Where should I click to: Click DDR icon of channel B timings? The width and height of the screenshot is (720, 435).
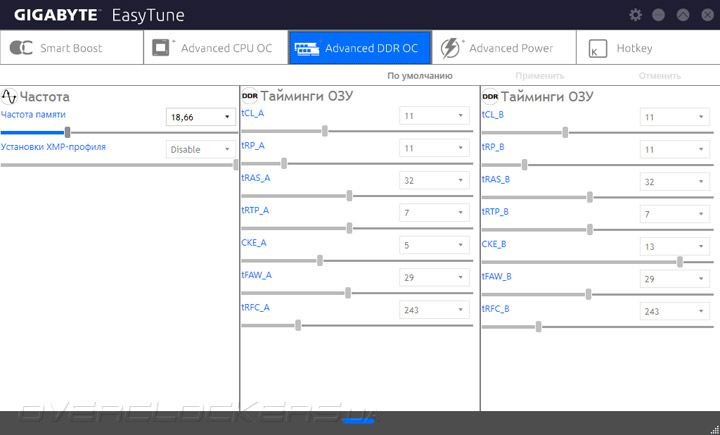tap(490, 96)
